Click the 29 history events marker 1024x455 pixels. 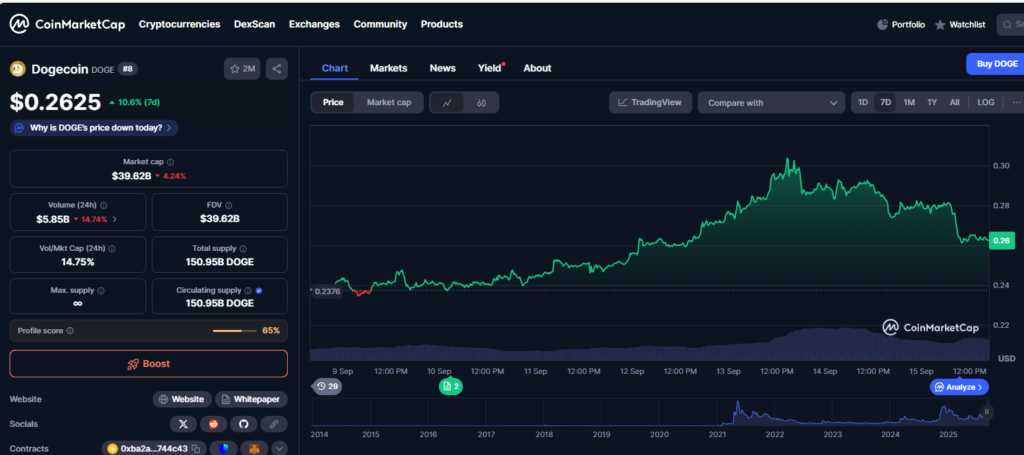327,386
